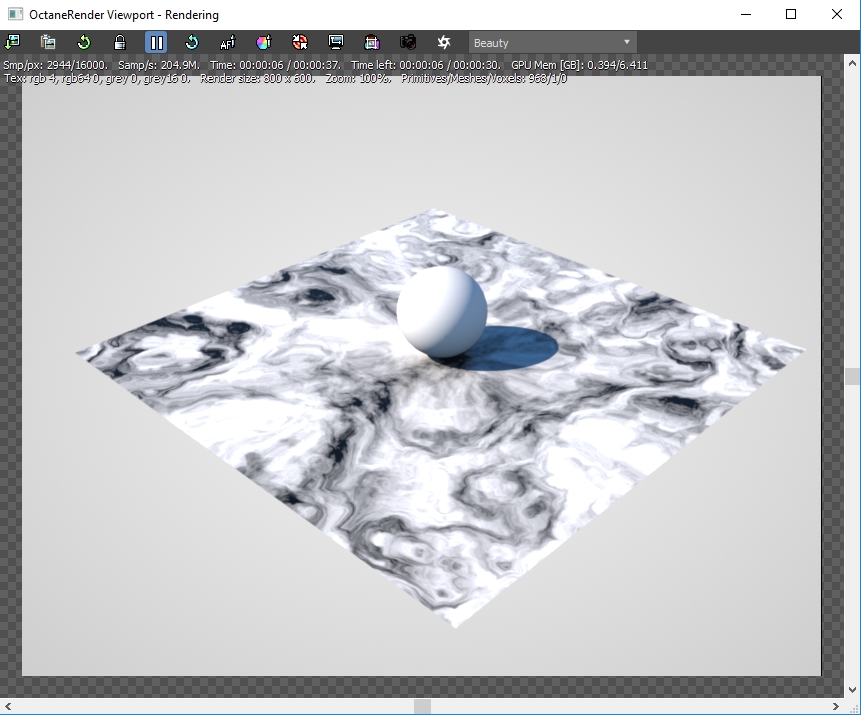
Task: Toggle the render region monitor icon
Action: click(x=336, y=42)
